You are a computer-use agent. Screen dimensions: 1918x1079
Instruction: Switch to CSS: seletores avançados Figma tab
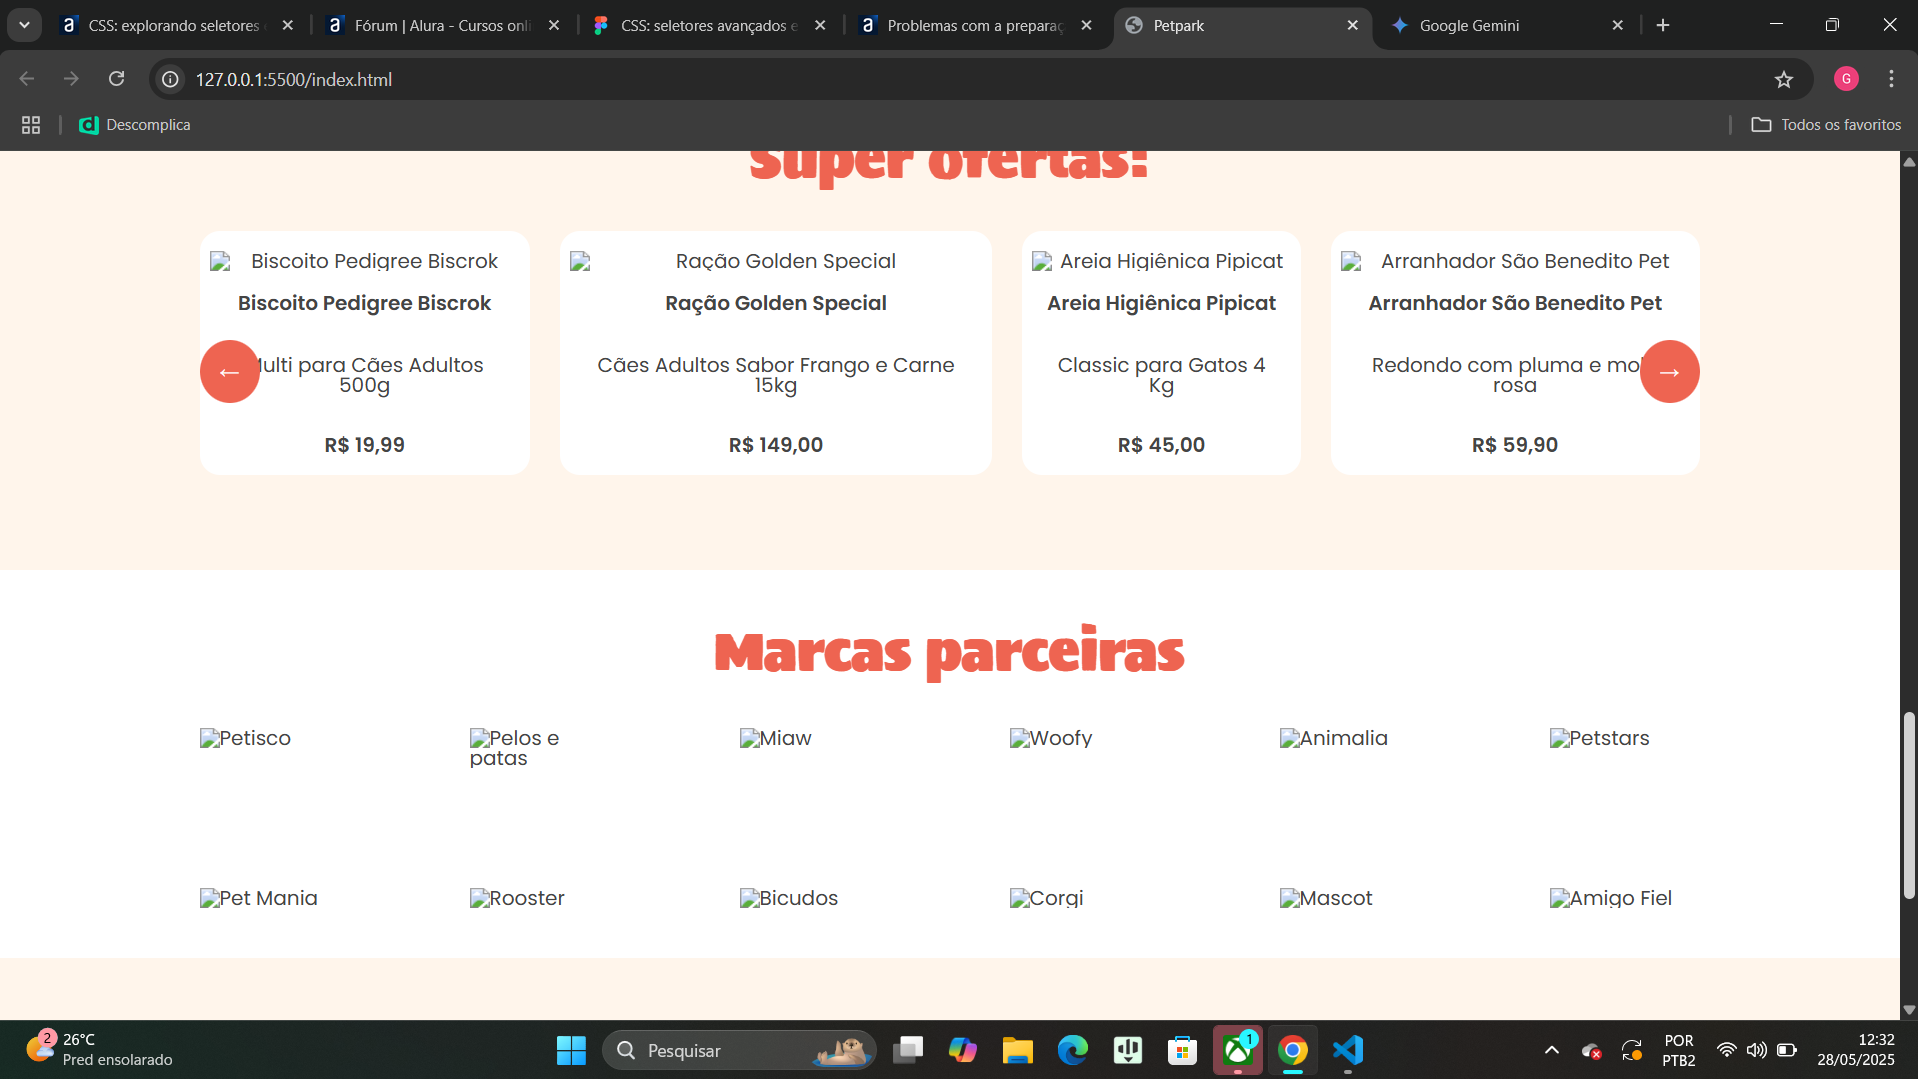708,25
